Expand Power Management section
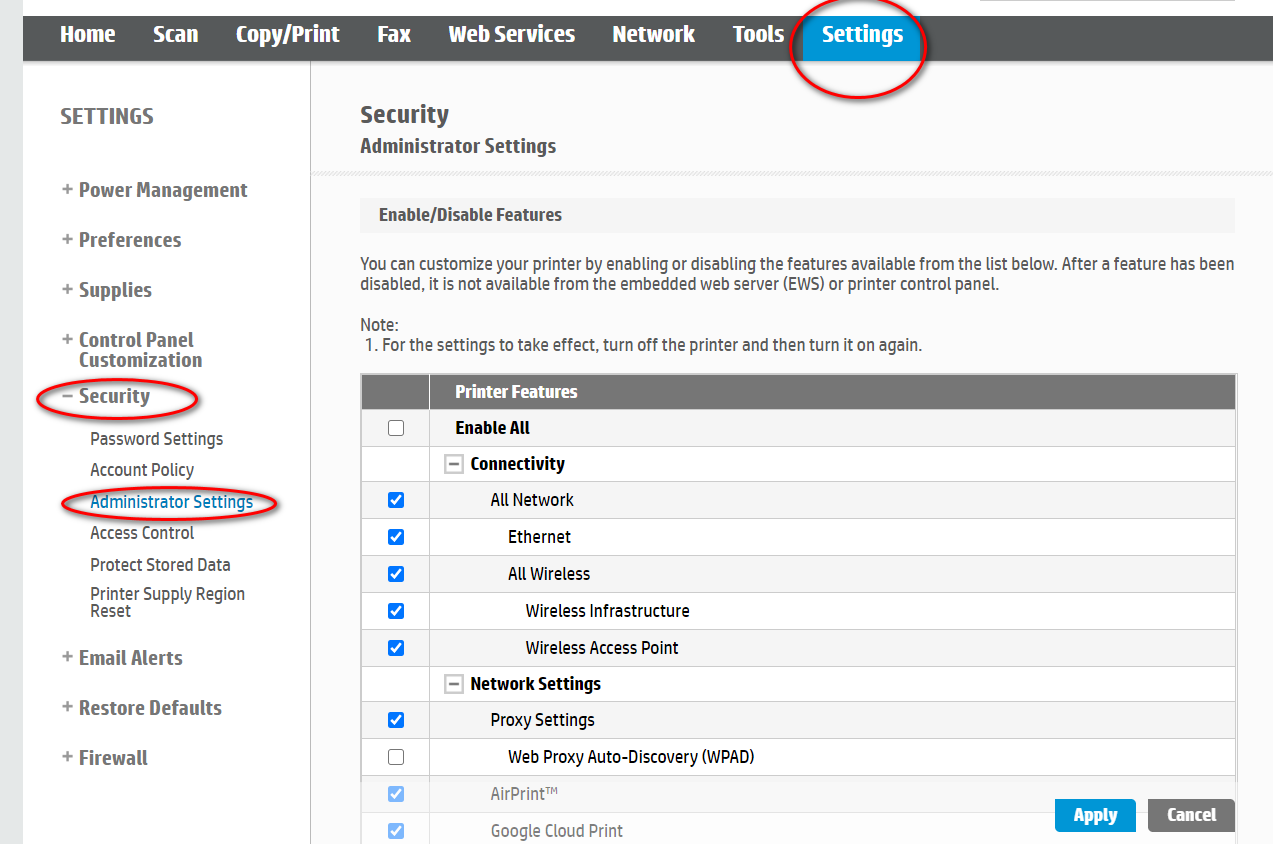This screenshot has height=844, width=1273. pos(162,190)
